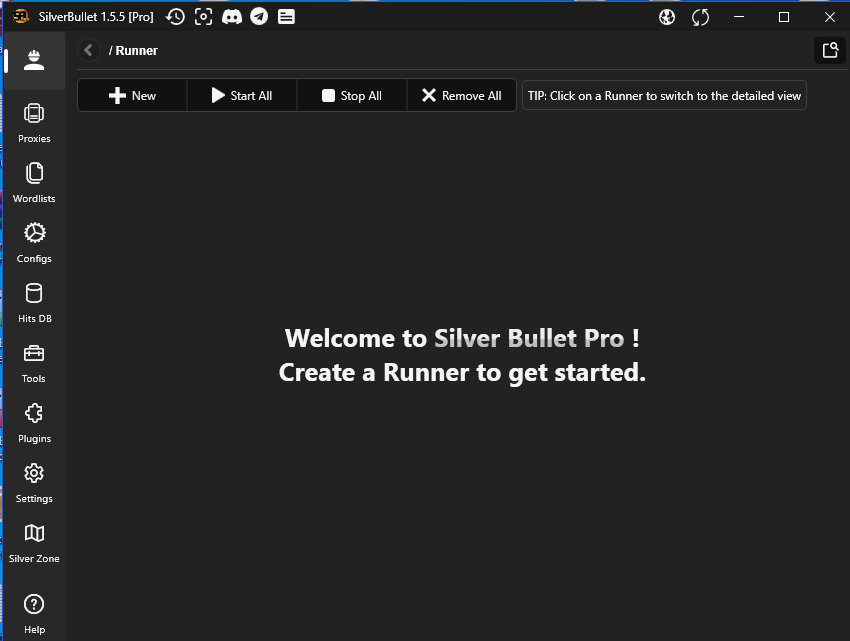
Task: Open the Configs section
Action: [x=34, y=243]
